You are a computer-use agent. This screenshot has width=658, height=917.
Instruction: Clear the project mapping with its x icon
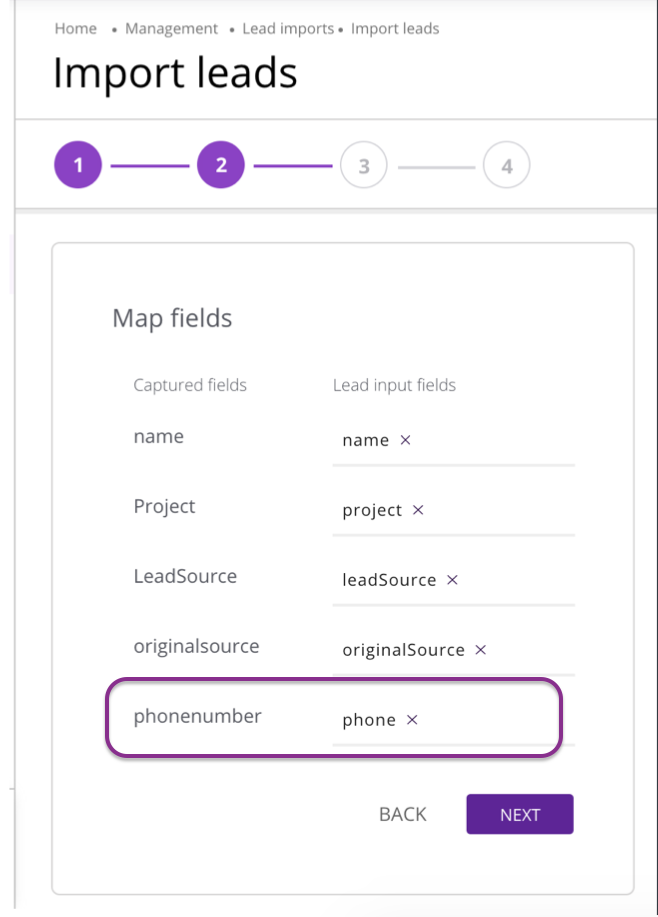pos(418,510)
